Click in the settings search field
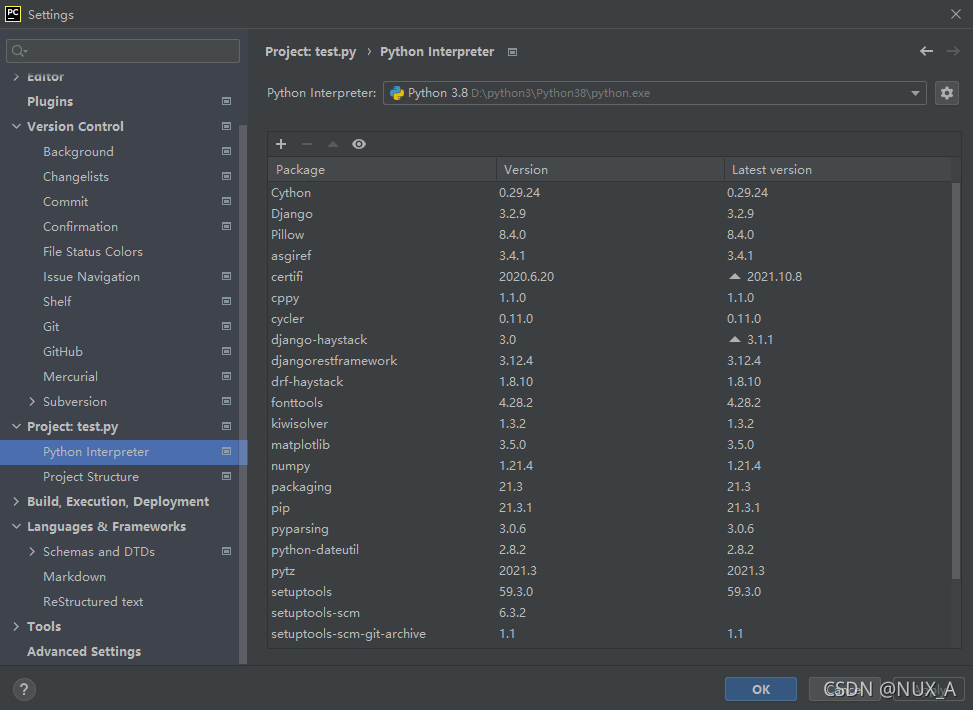Screen dimensions: 973x710 123,51
